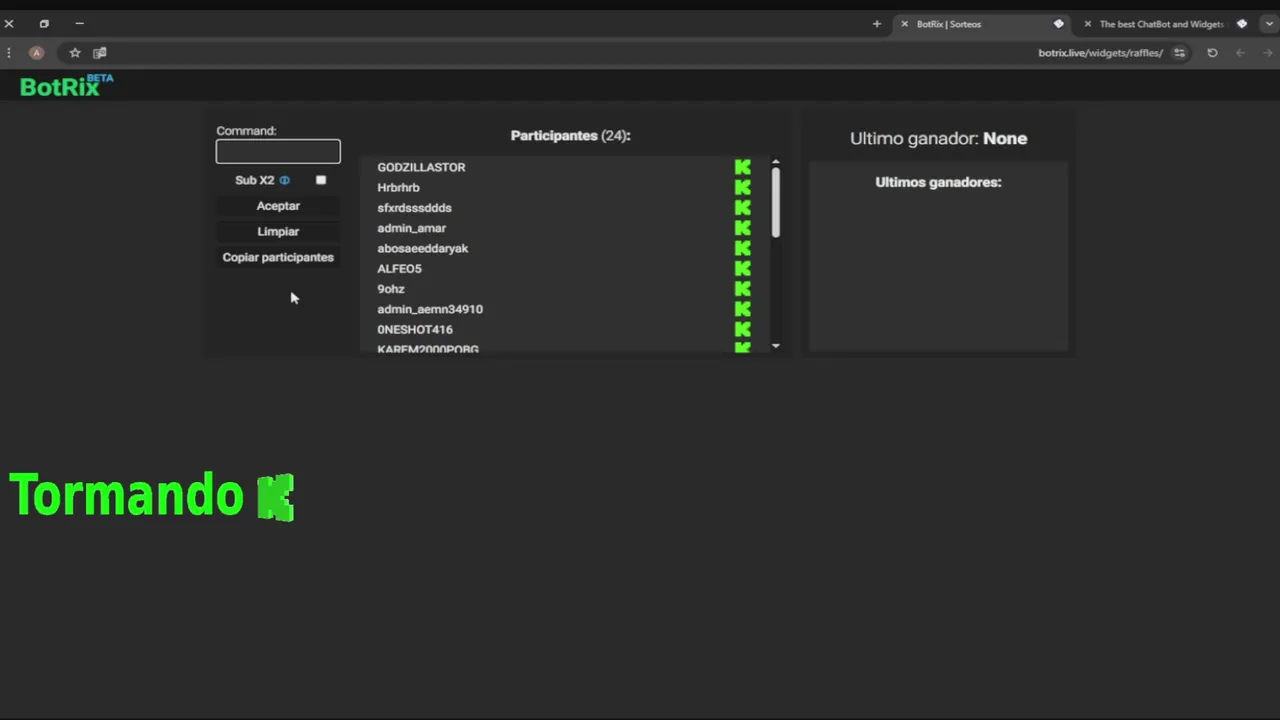
Task: Click Kick icon next to 9ohz
Action: pos(742,289)
